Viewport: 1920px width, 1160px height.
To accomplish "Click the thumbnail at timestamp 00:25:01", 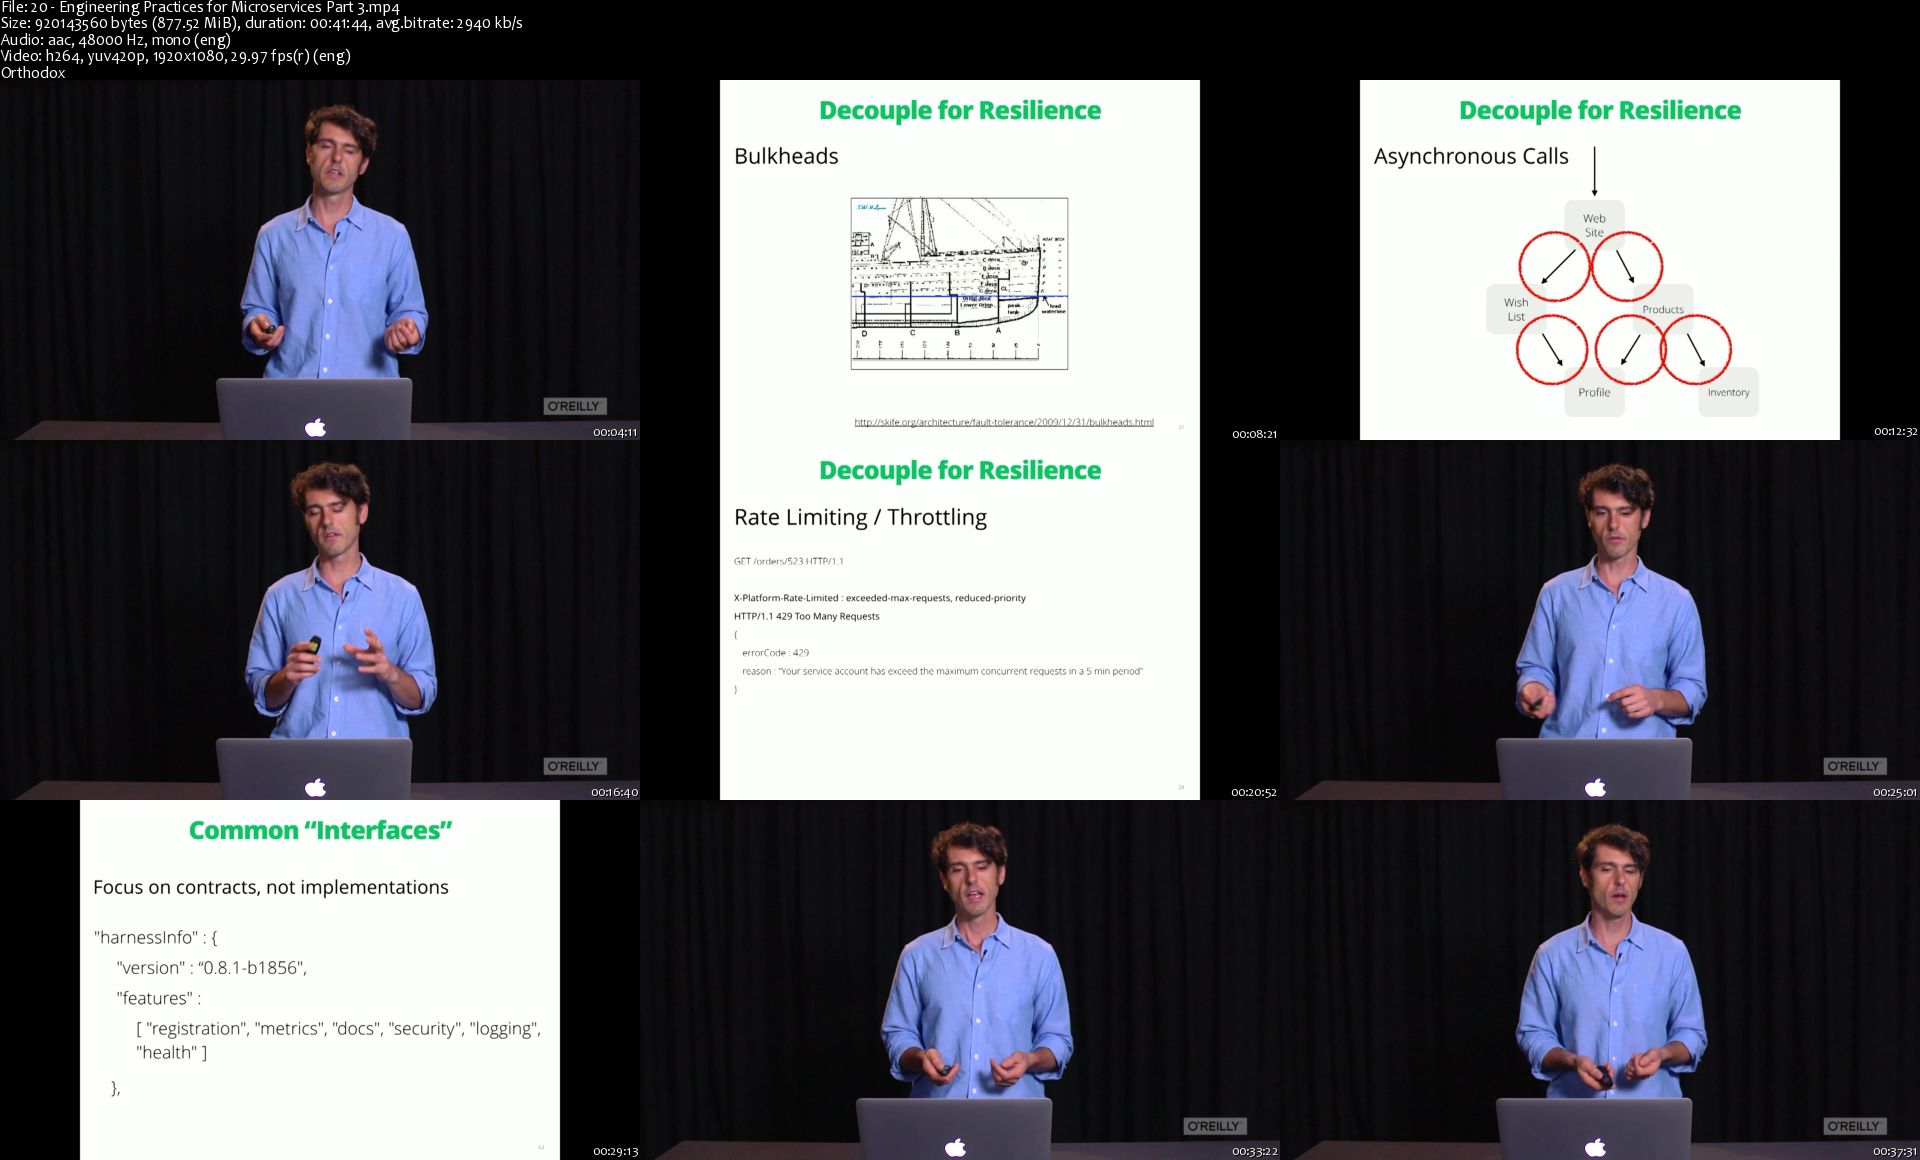I will [x=1600, y=620].
